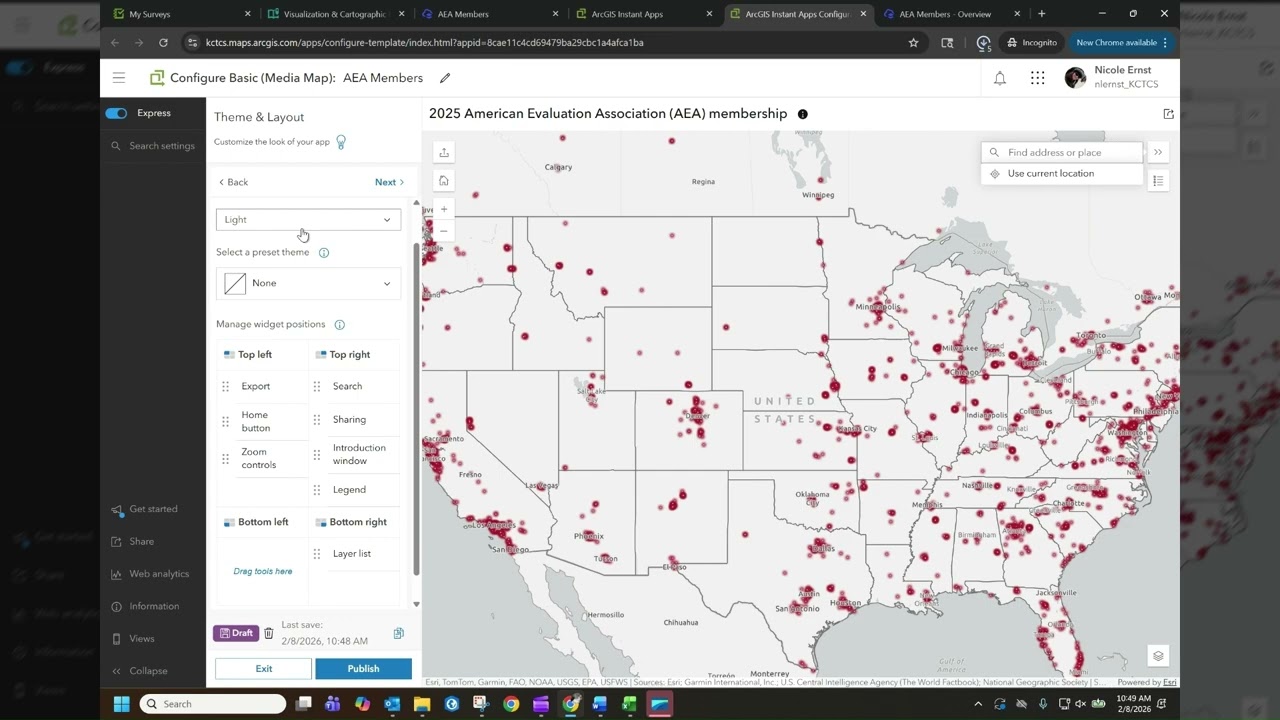Open Excel from the taskbar
Viewport: 1280px width, 720px height.
pos(629,704)
